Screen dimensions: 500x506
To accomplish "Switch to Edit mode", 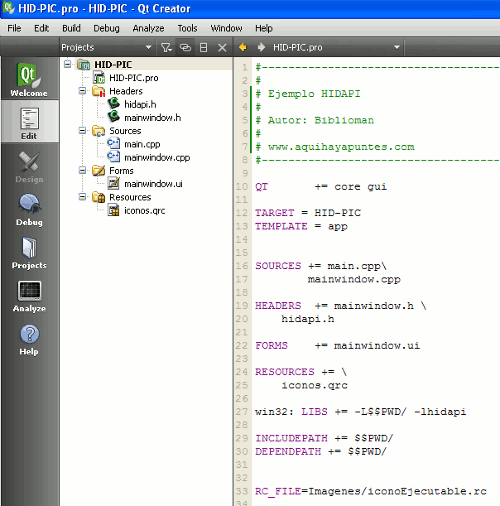I will click(29, 122).
